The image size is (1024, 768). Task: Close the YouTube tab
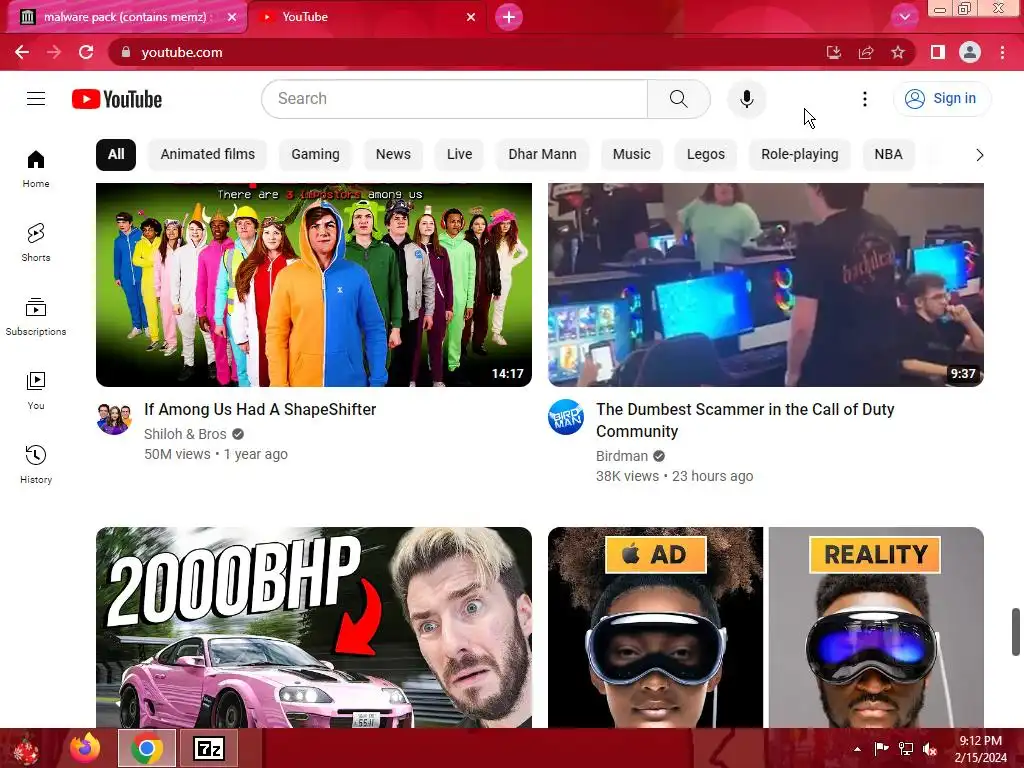471,17
